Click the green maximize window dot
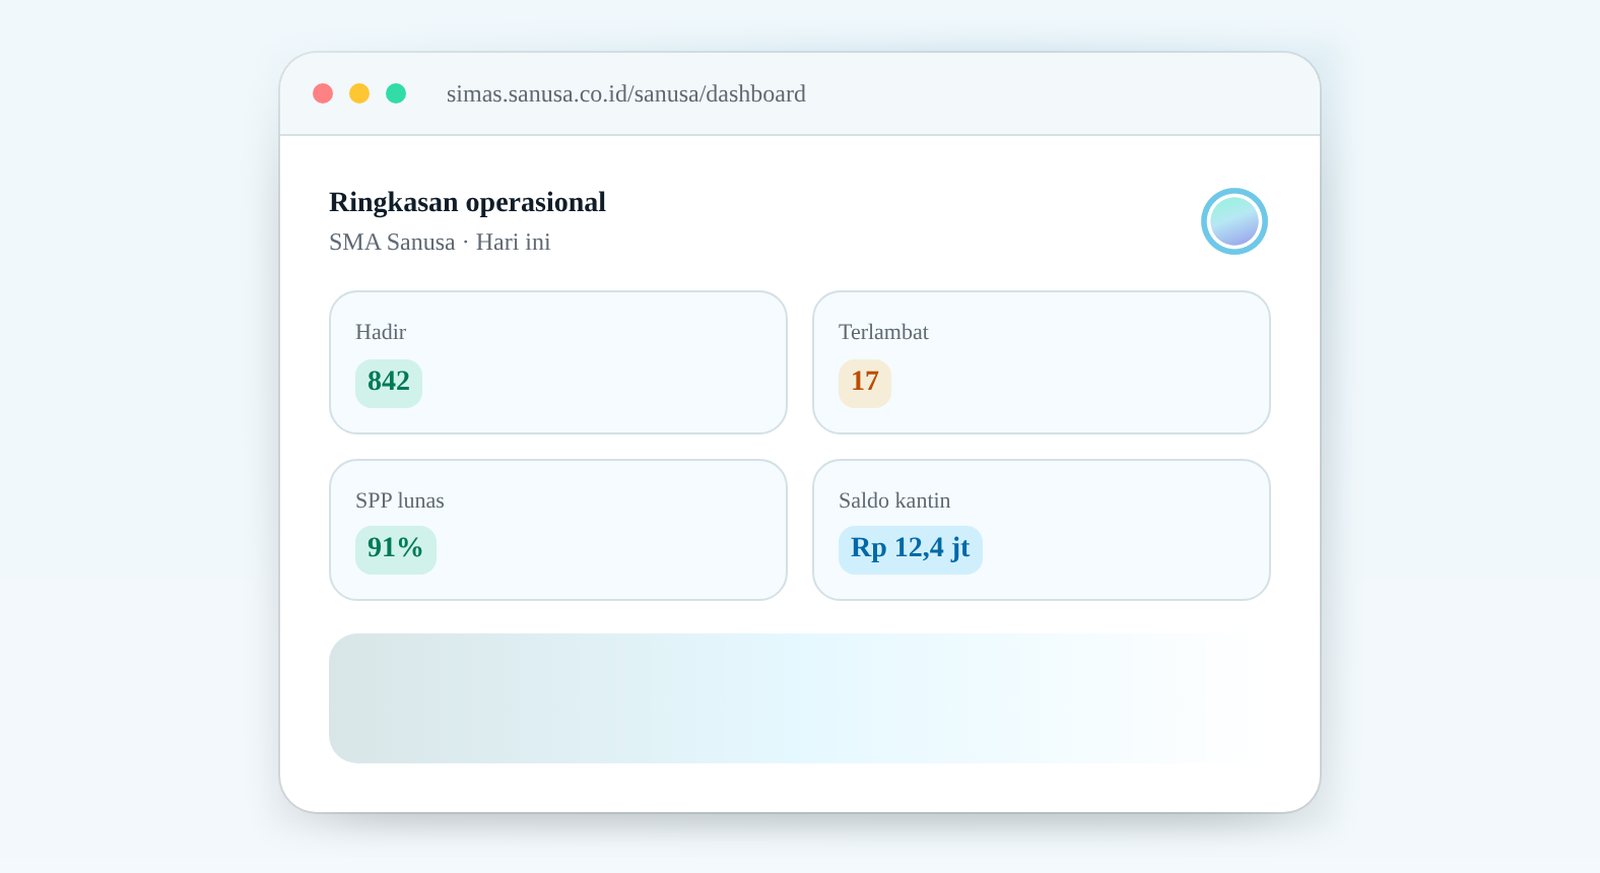Image resolution: width=1600 pixels, height=873 pixels. (x=396, y=93)
